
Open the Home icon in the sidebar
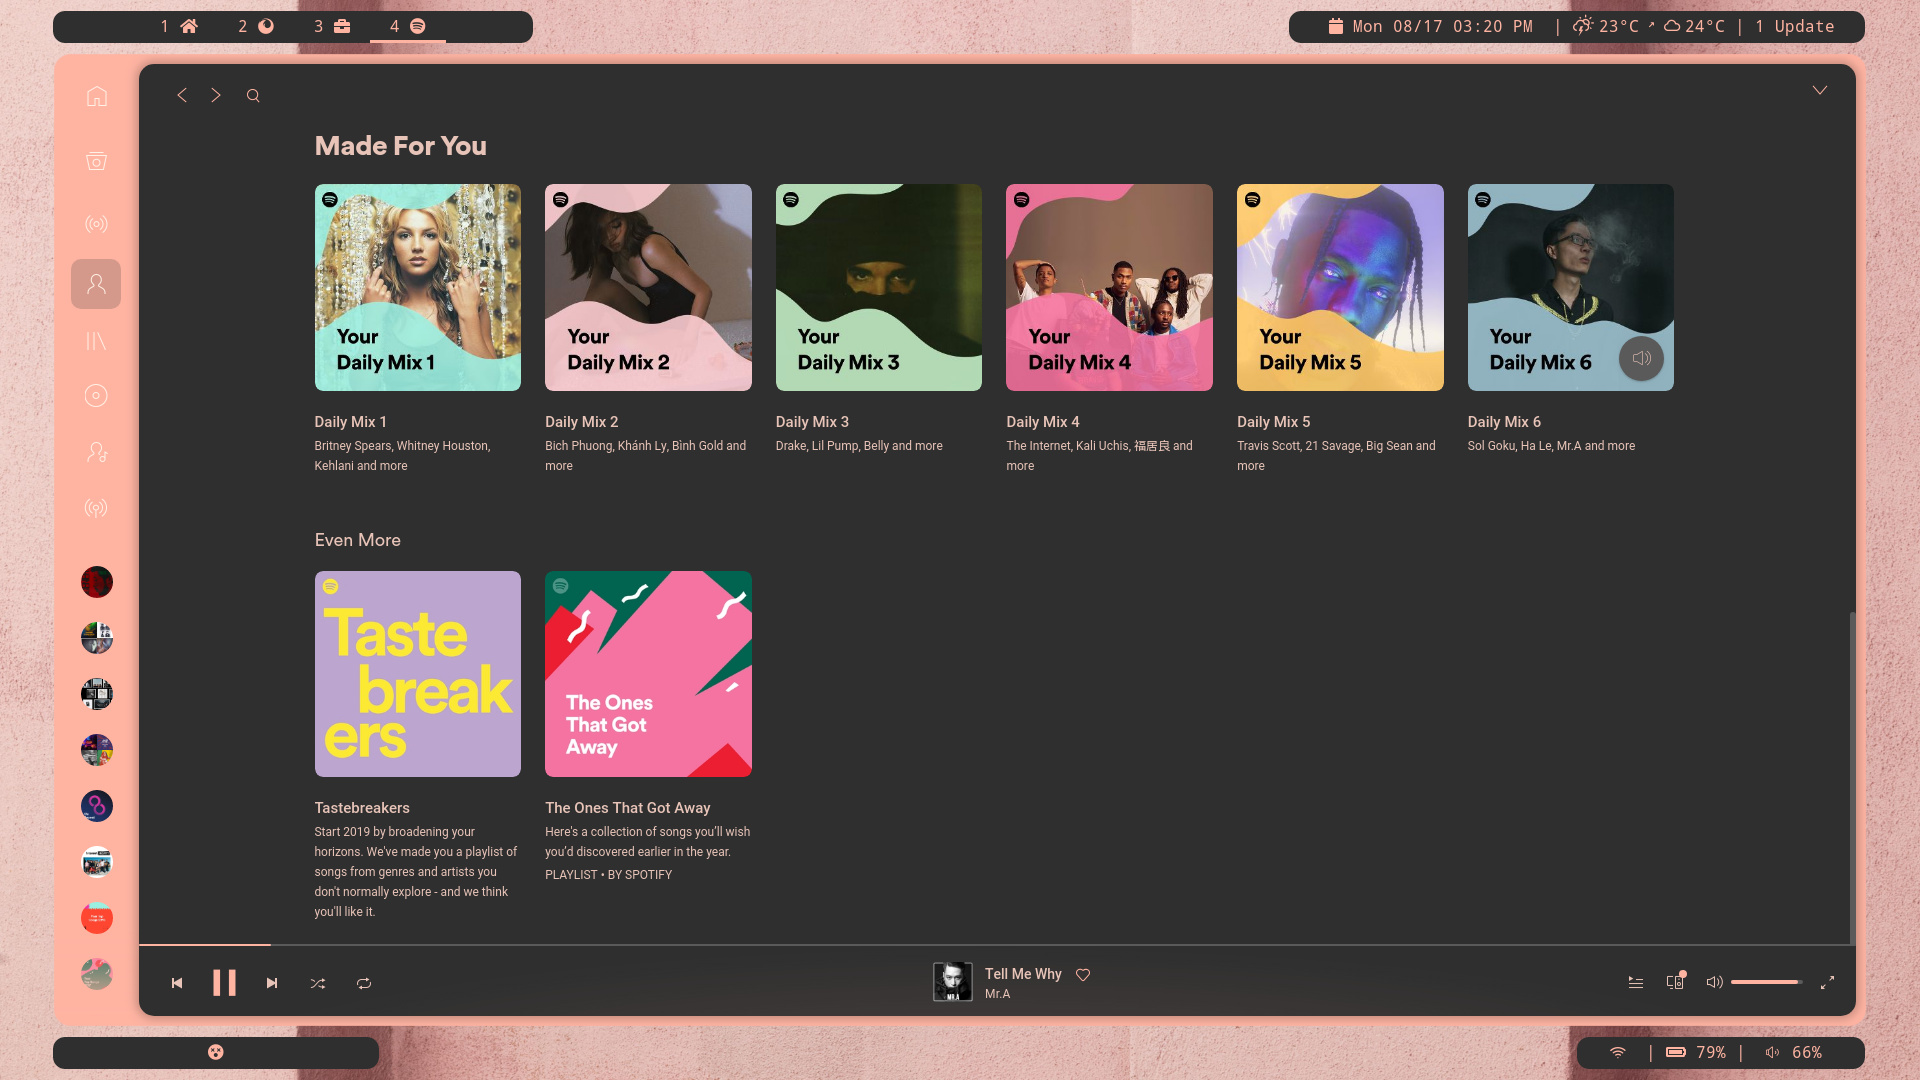pyautogui.click(x=96, y=96)
